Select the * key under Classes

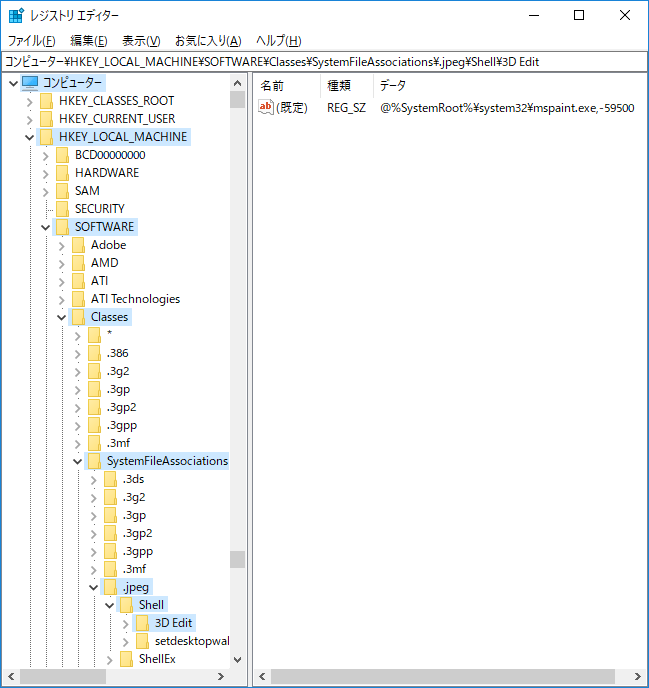tap(109, 335)
